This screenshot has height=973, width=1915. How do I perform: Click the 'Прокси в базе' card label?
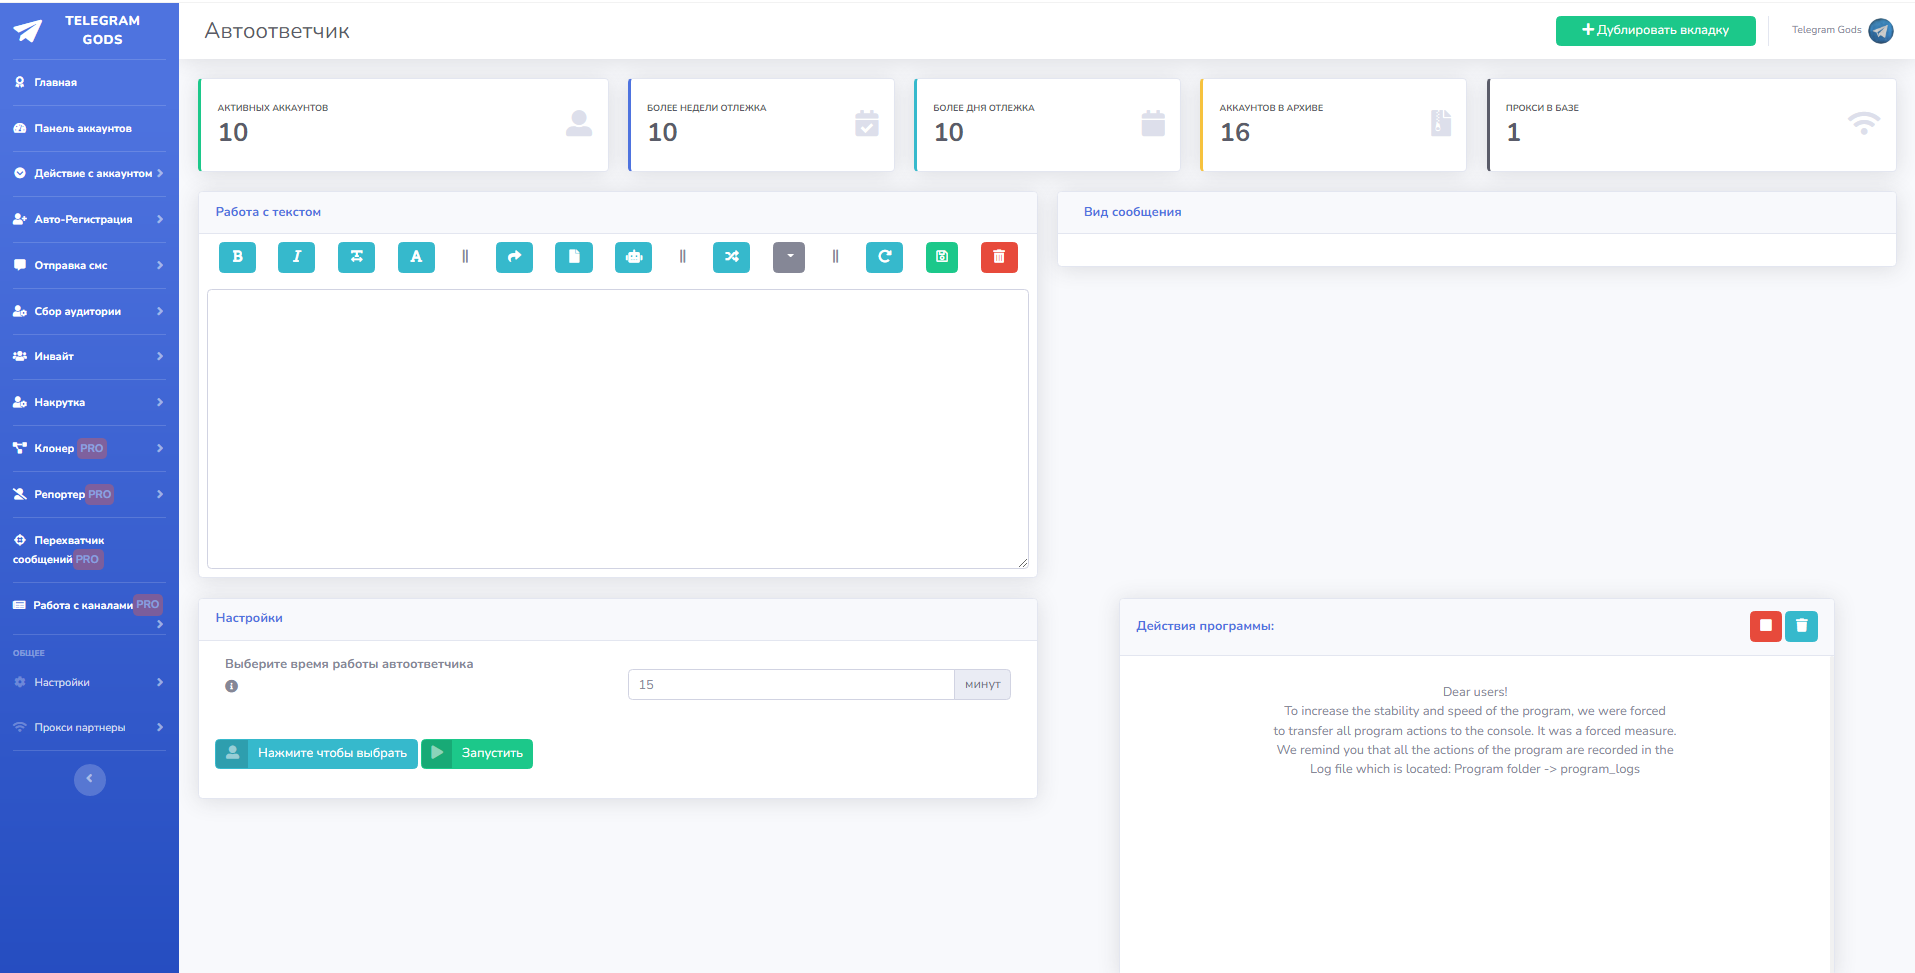tap(1542, 108)
